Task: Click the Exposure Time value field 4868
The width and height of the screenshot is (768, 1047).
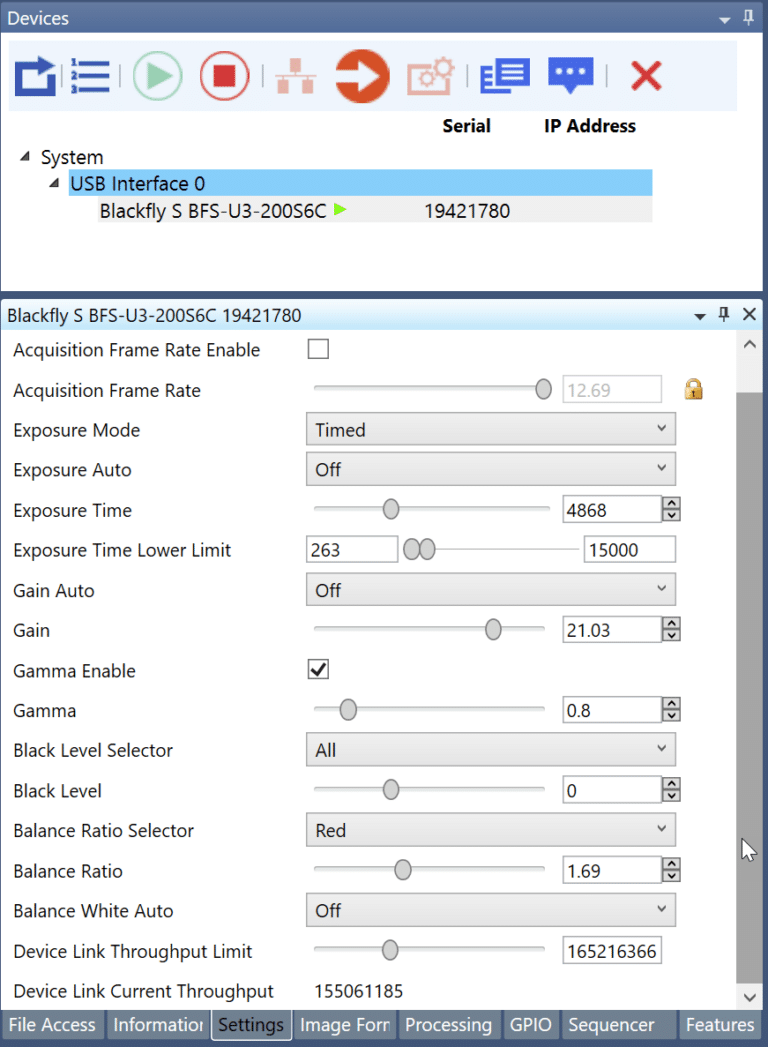Action: (612, 509)
